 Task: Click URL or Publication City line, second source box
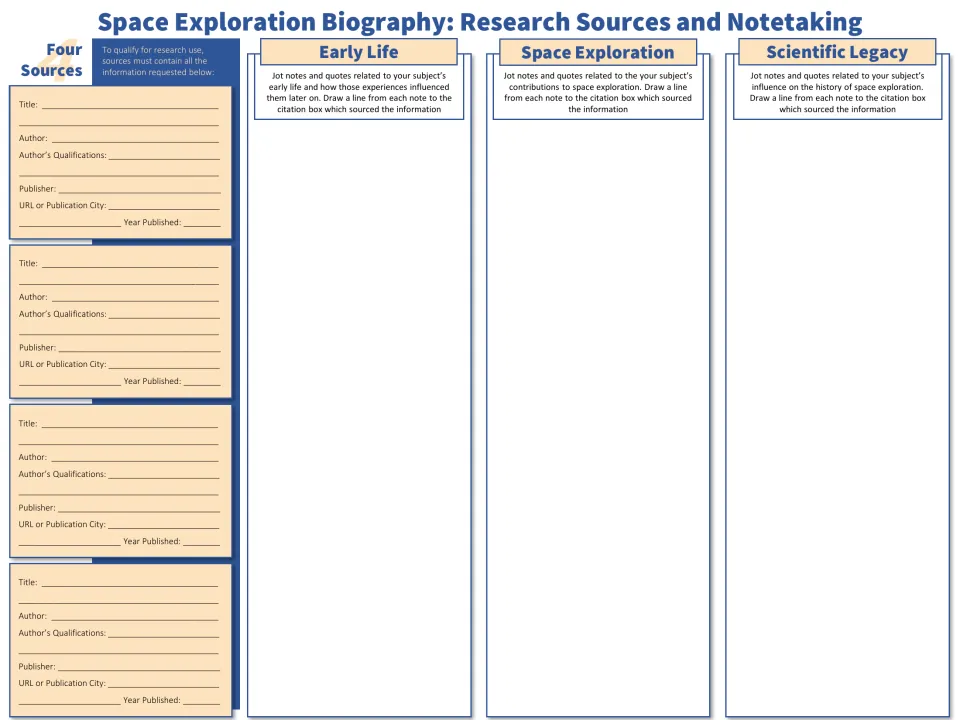[x=164, y=364]
